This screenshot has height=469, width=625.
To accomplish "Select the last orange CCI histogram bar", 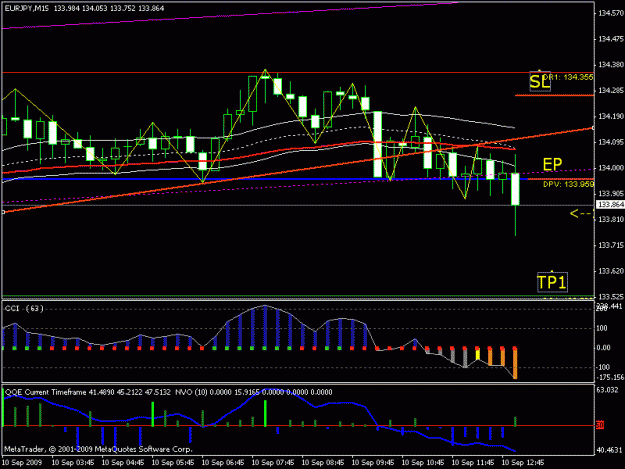I will (515, 363).
